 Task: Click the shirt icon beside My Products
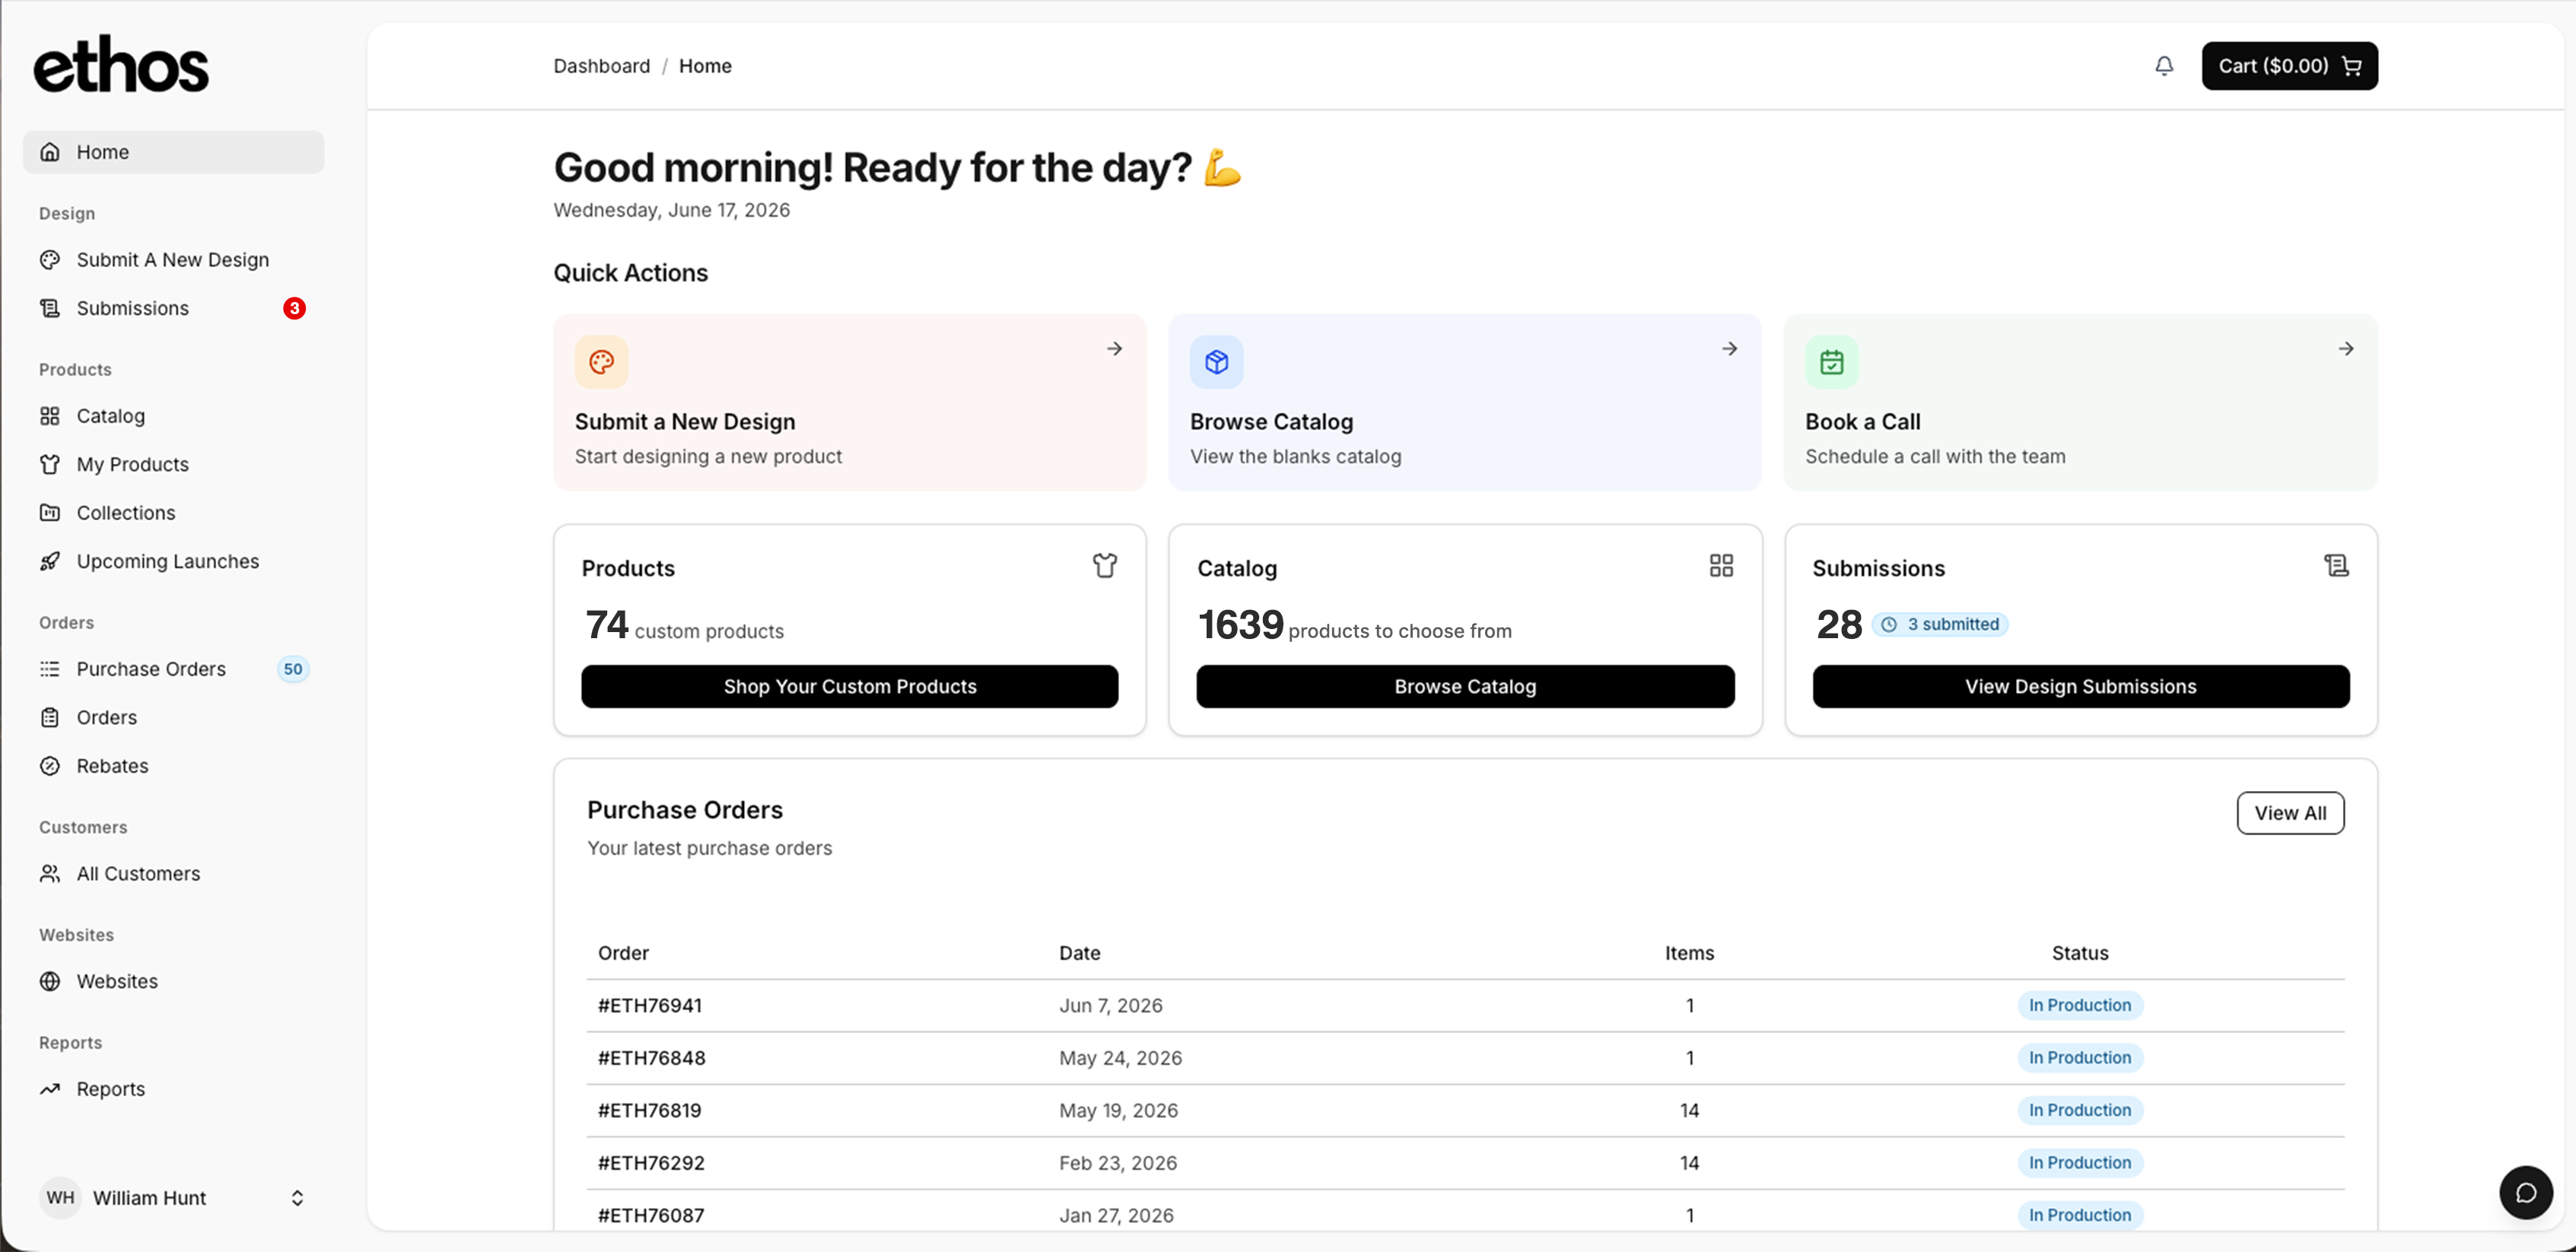(x=50, y=464)
